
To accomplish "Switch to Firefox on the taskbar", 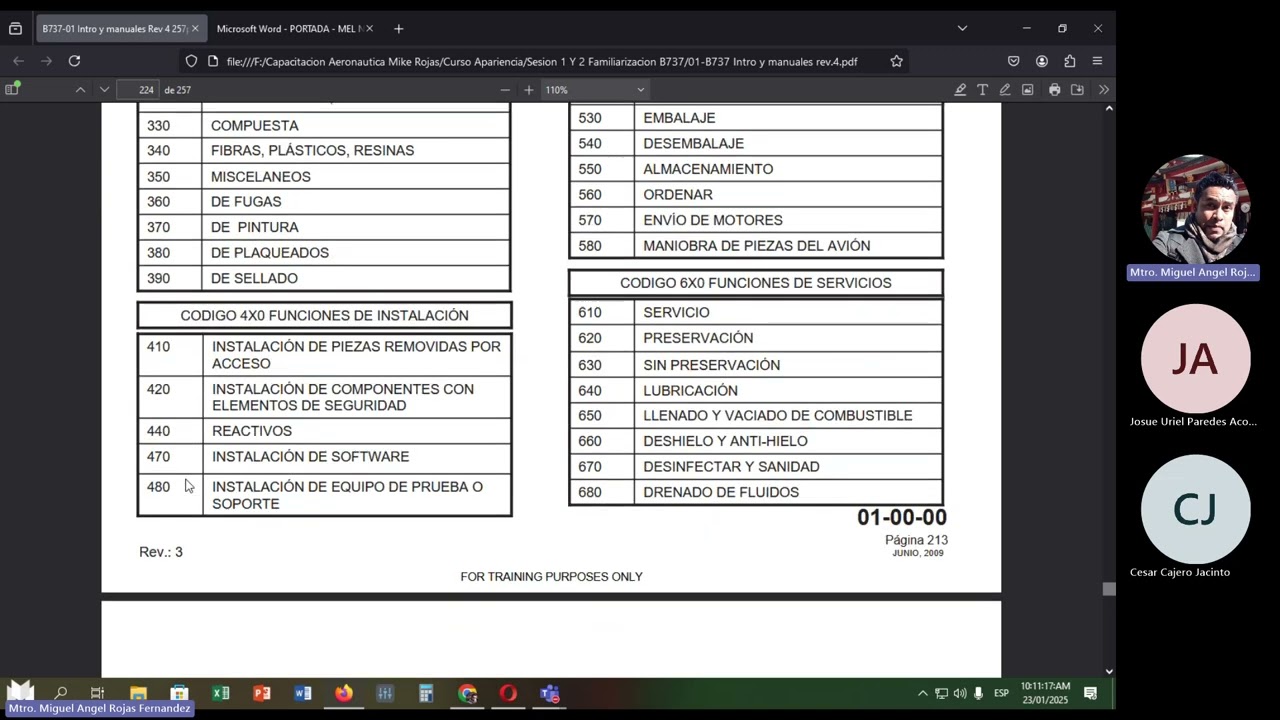I will pyautogui.click(x=344, y=693).
